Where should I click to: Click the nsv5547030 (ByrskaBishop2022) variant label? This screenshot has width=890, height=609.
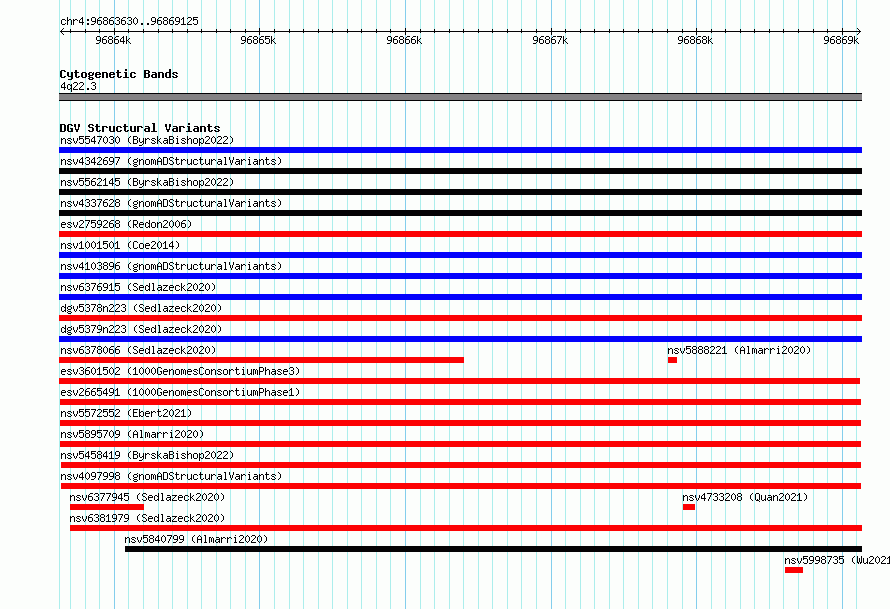(147, 140)
